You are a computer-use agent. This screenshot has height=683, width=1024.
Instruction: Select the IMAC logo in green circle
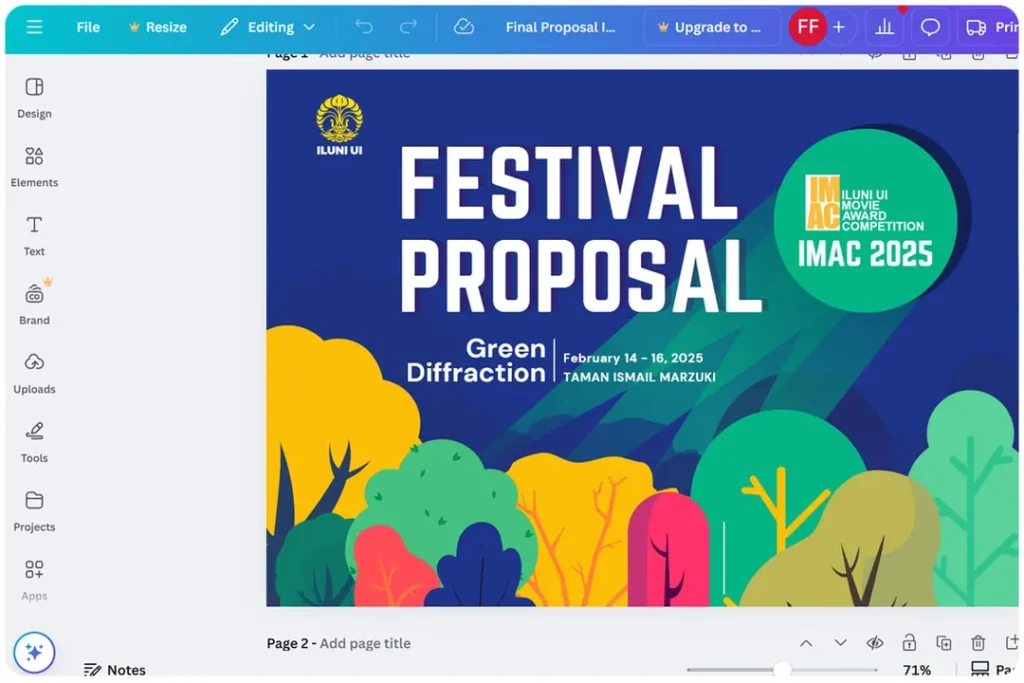click(865, 202)
